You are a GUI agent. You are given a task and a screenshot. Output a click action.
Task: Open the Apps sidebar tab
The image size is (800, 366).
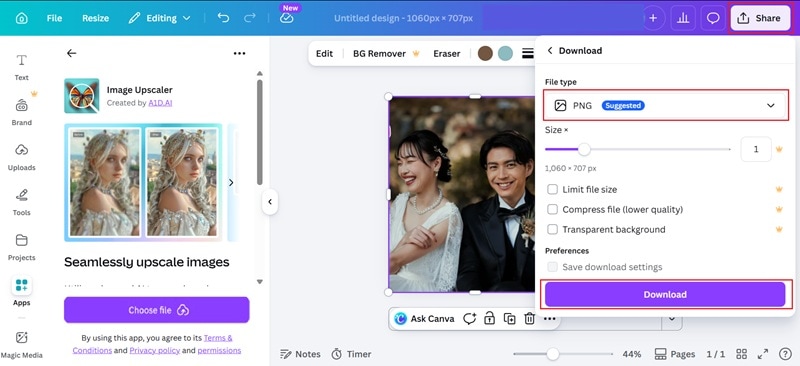click(x=21, y=291)
